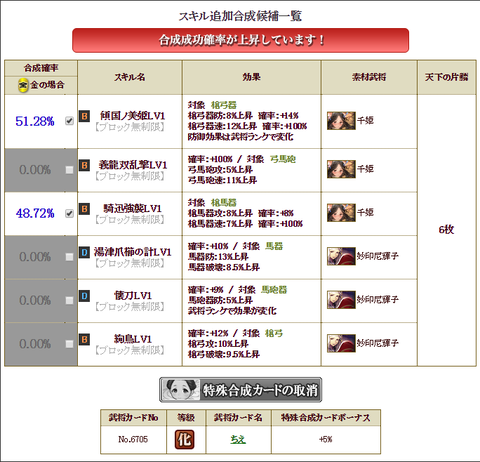This screenshot has width=480, height=462.
Task: Click the 6枚 value in 天下の片鱗 column
Action: pos(446,230)
